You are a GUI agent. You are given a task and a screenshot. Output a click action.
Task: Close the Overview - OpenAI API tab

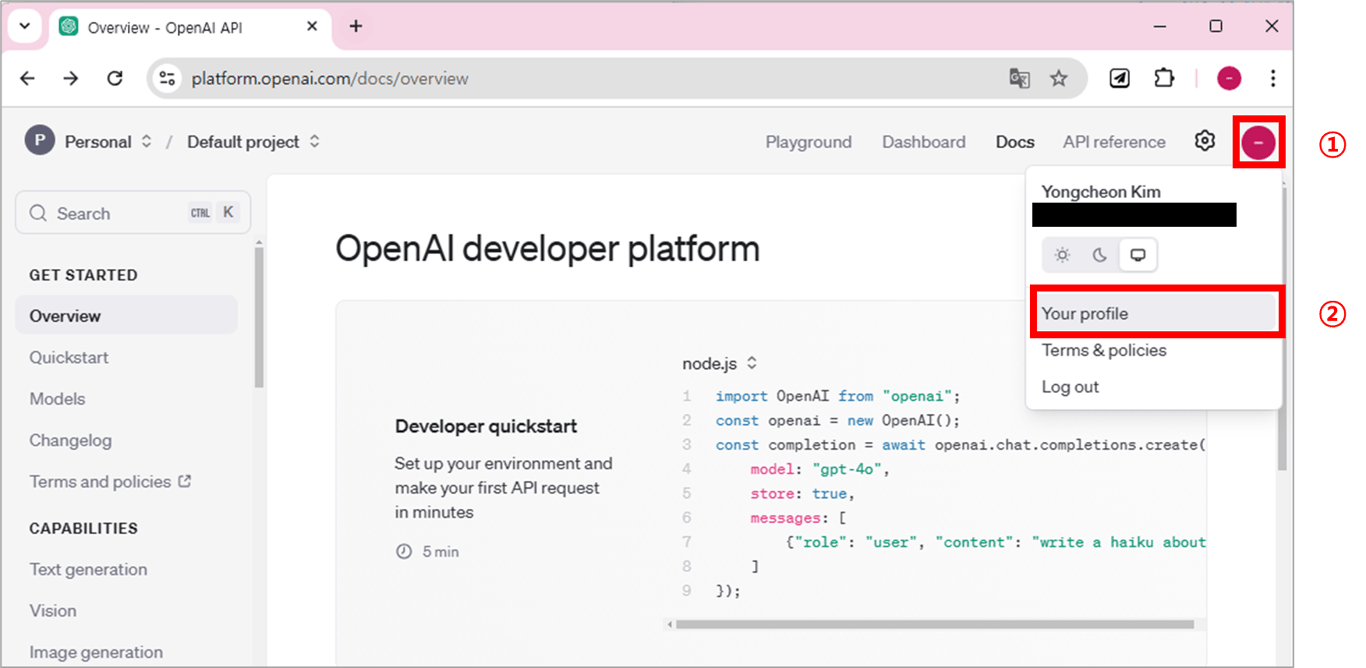click(313, 27)
